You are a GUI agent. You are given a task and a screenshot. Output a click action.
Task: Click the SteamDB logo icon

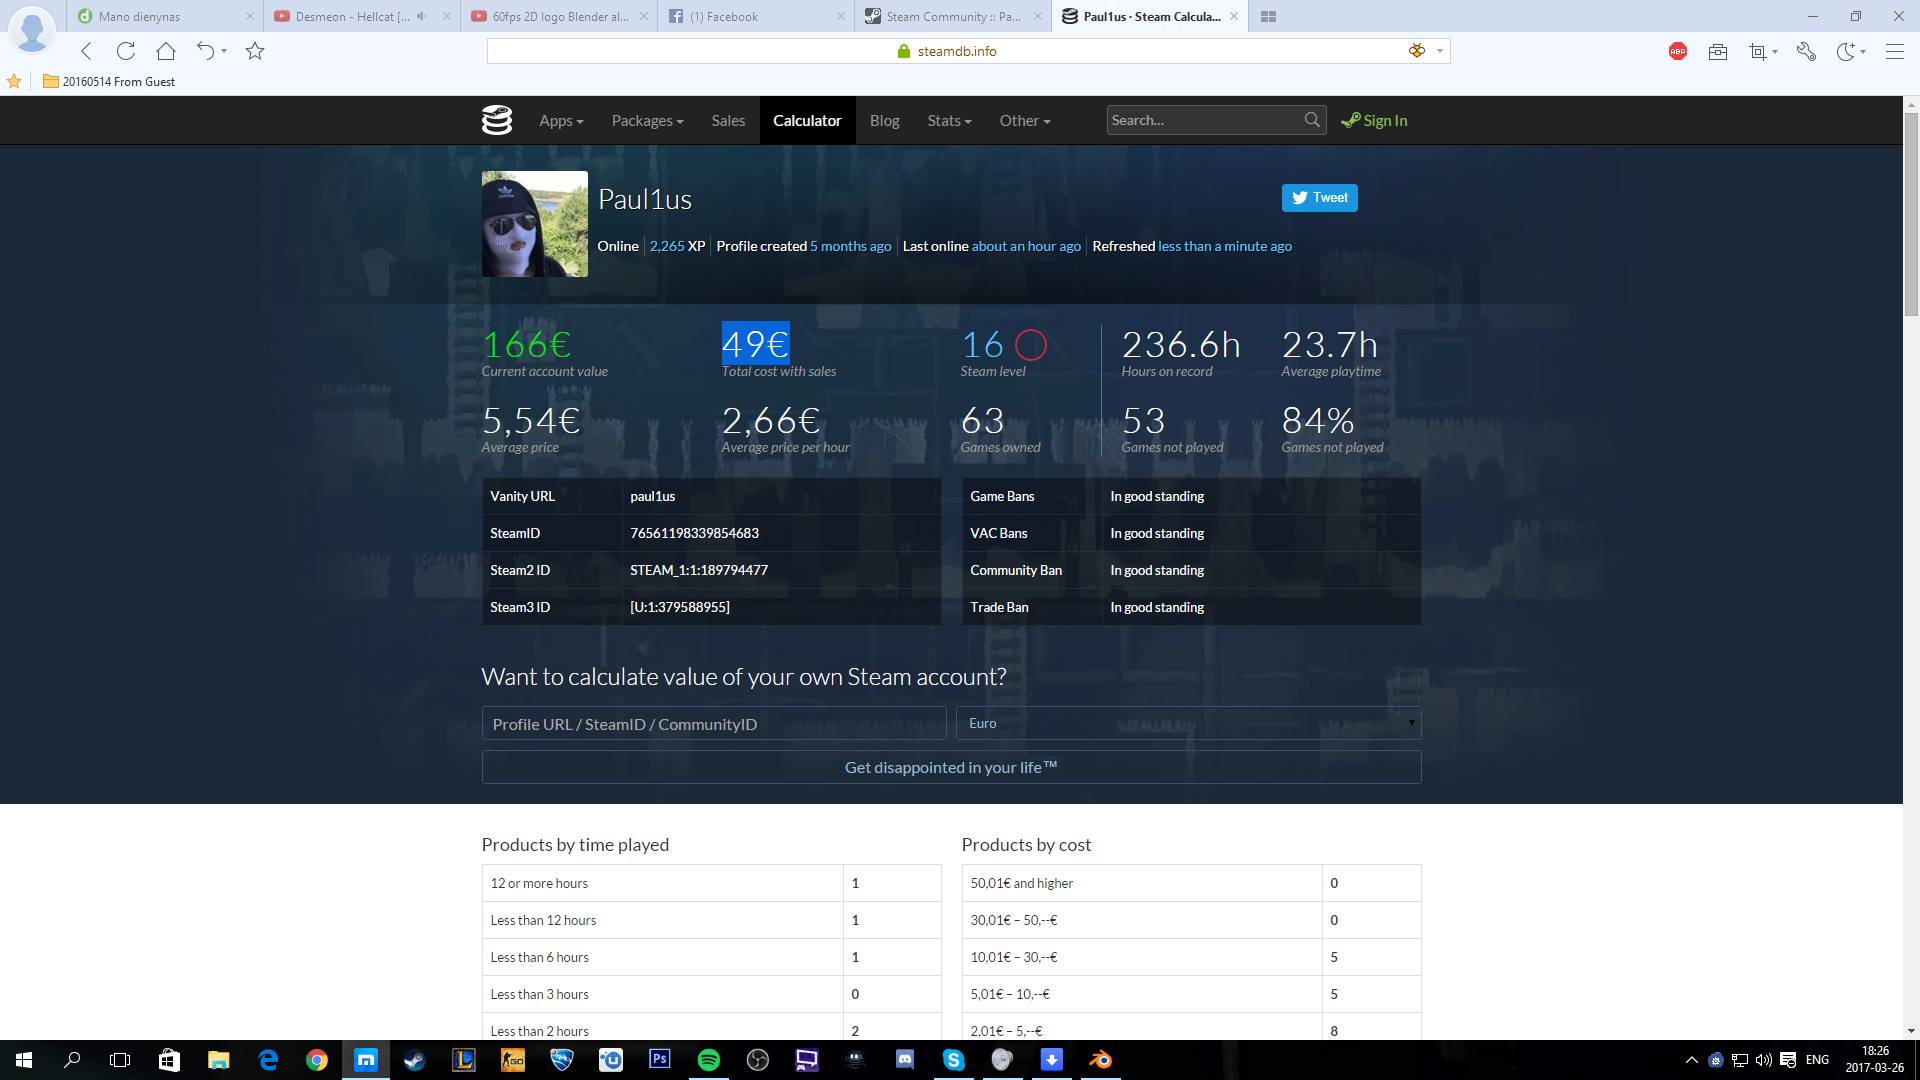pos(497,120)
